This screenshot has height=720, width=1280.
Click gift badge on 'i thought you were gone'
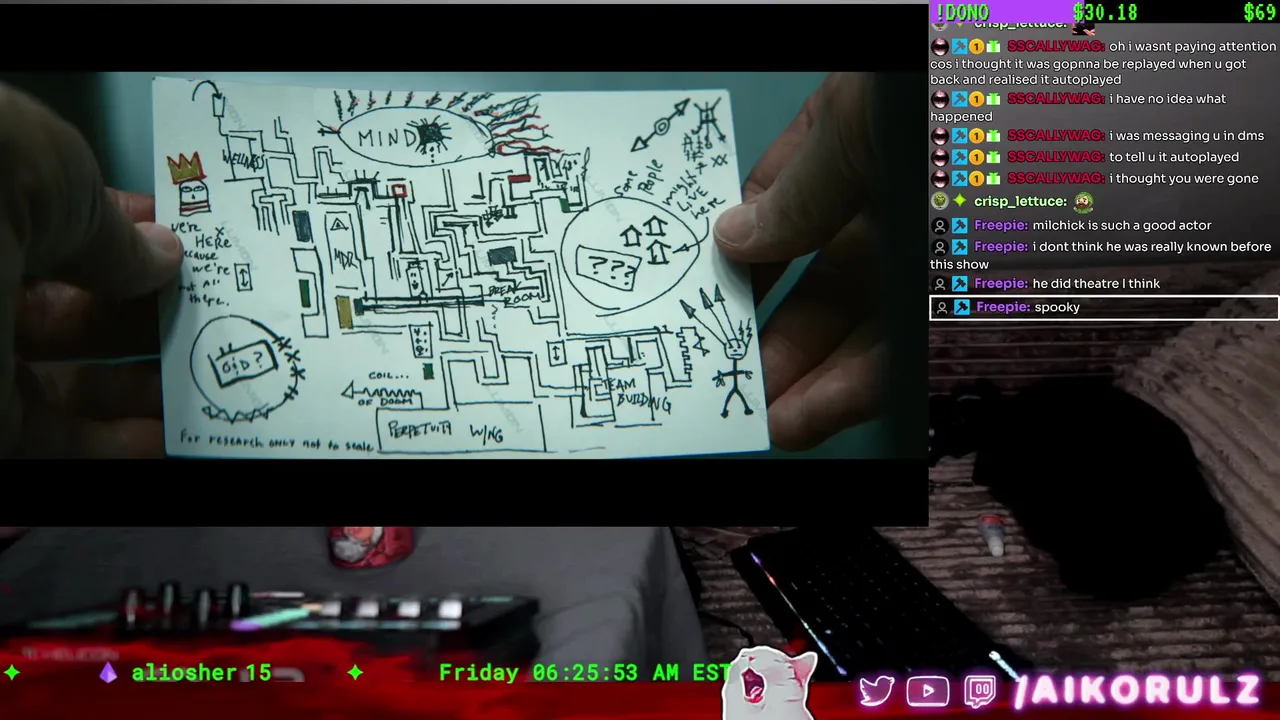point(993,179)
